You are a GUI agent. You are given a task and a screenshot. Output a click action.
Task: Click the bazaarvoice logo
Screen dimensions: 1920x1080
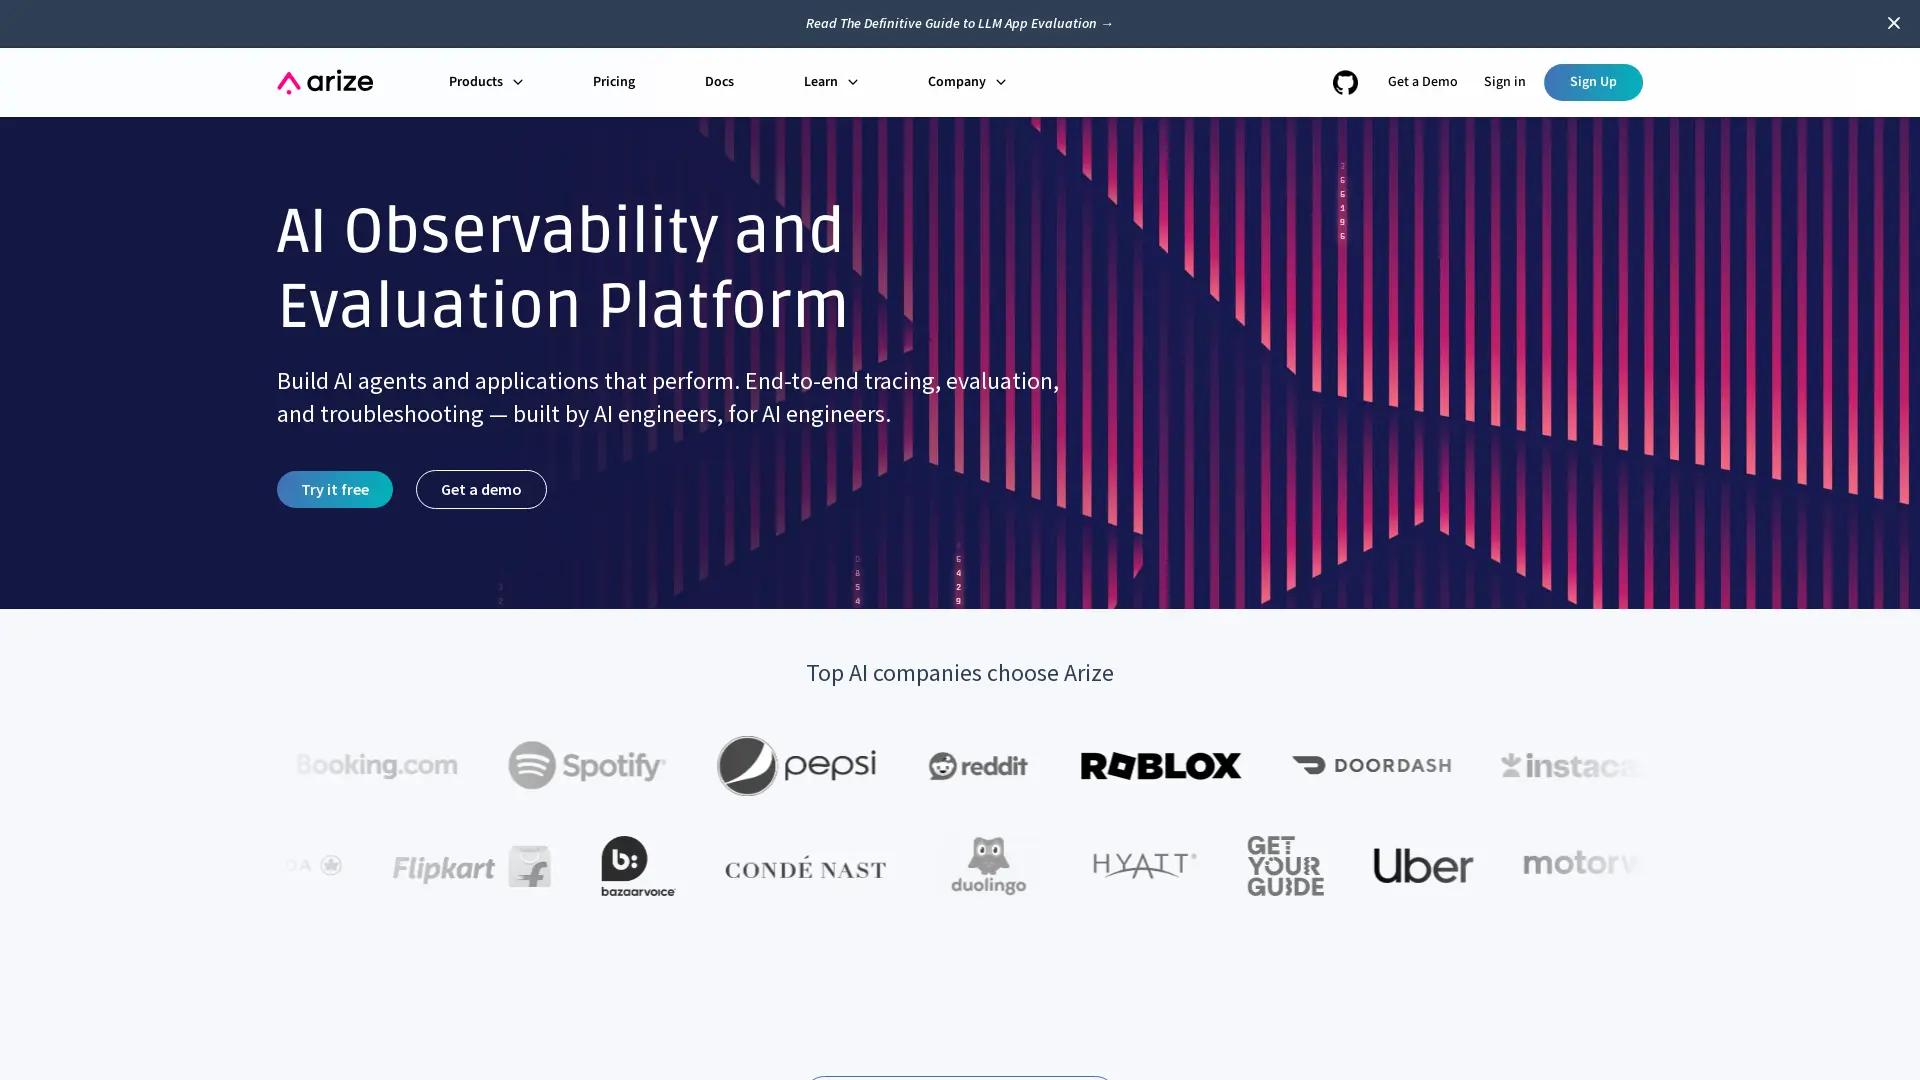636,866
